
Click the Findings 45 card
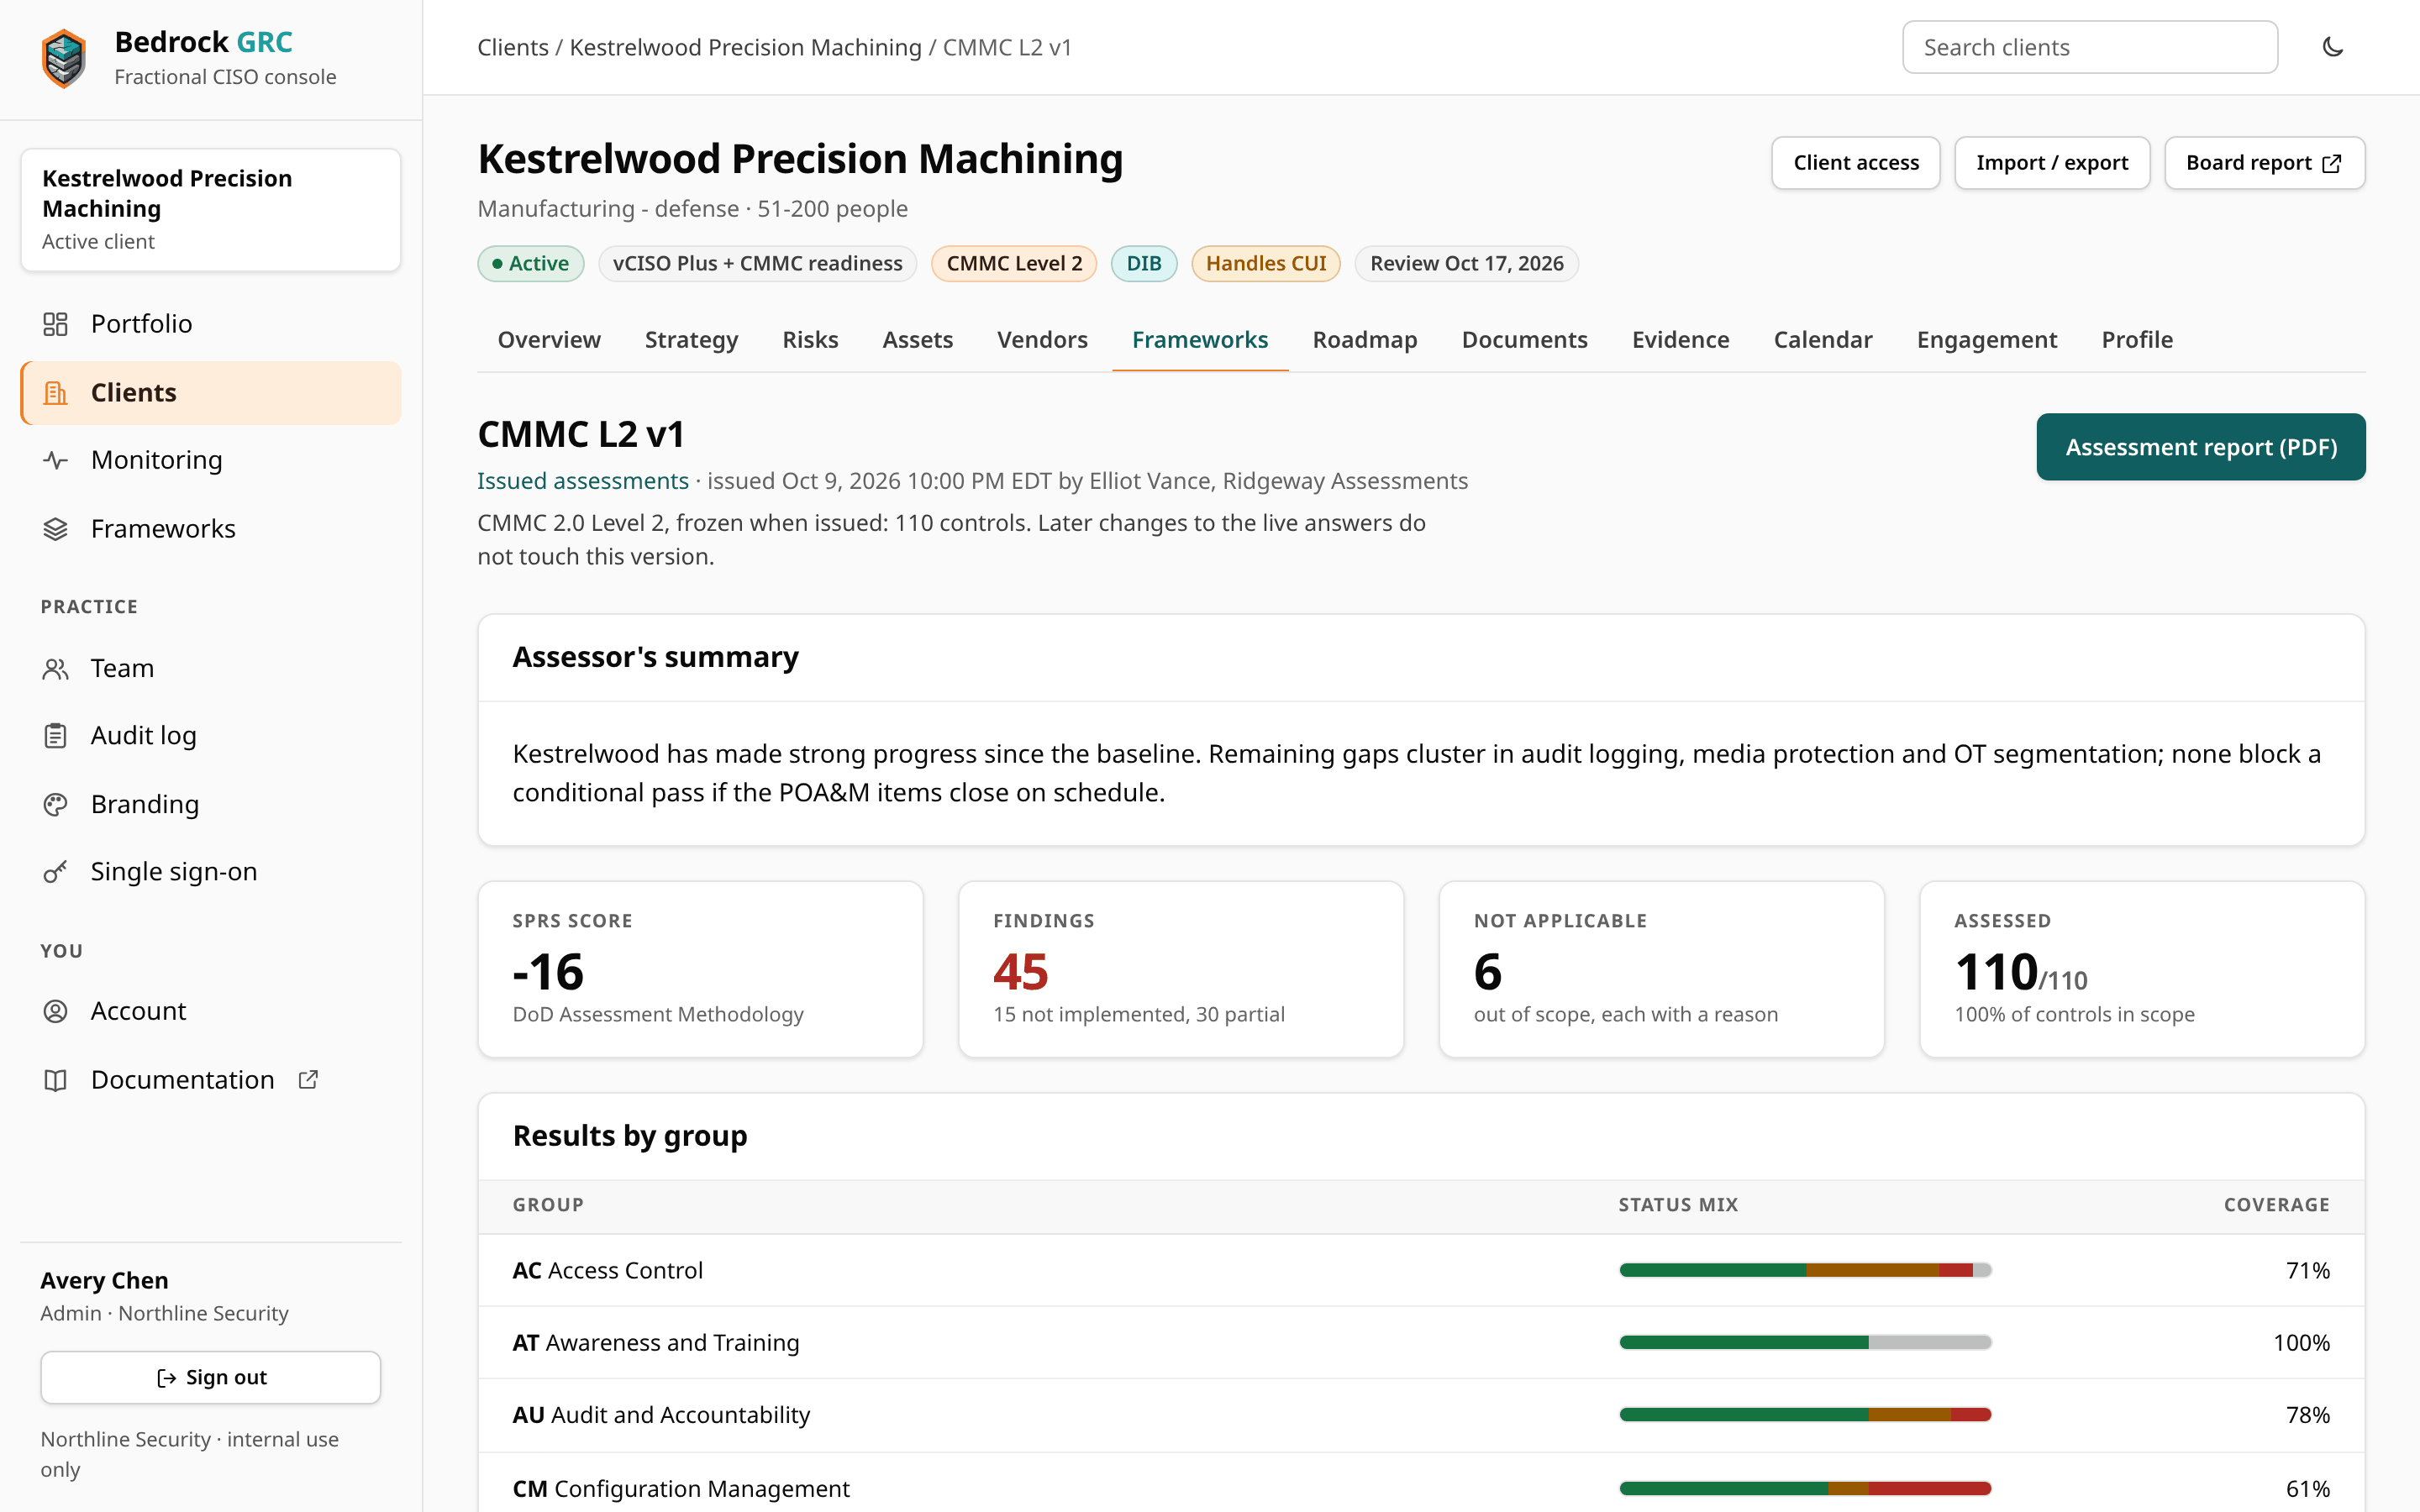coord(1181,969)
